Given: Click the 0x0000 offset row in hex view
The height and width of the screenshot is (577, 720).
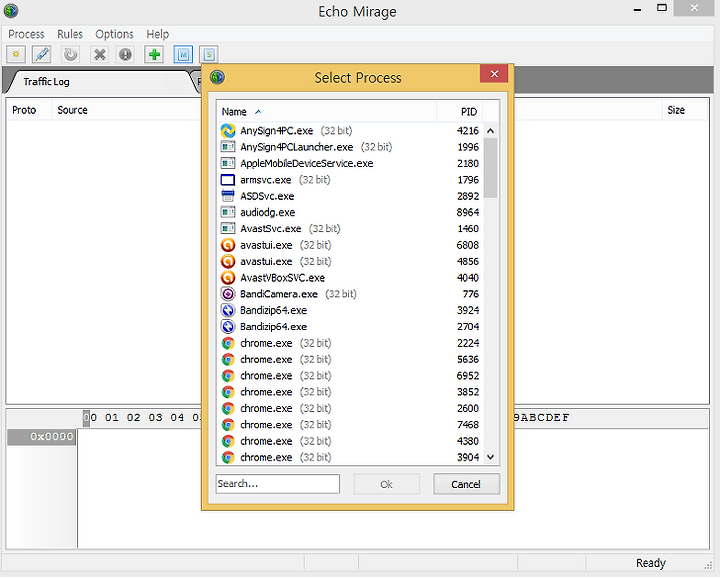Looking at the screenshot, I should coord(41,437).
